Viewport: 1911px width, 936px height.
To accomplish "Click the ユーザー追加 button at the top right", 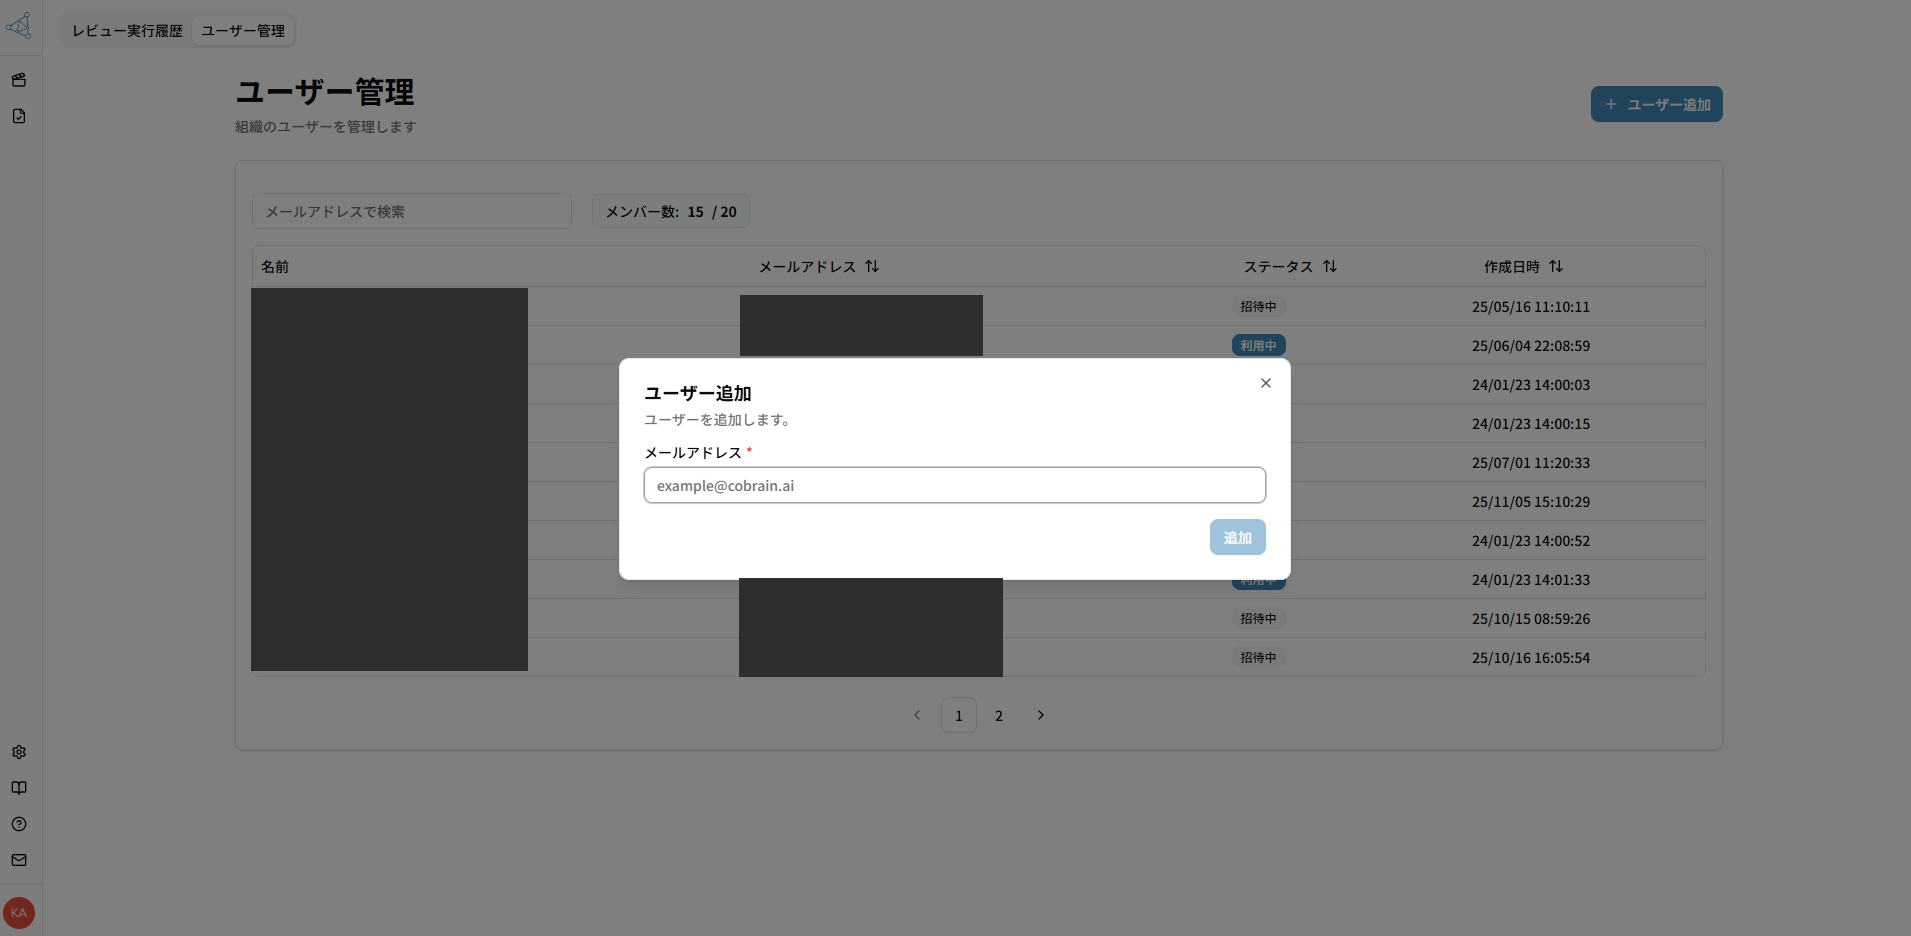I will 1655,104.
